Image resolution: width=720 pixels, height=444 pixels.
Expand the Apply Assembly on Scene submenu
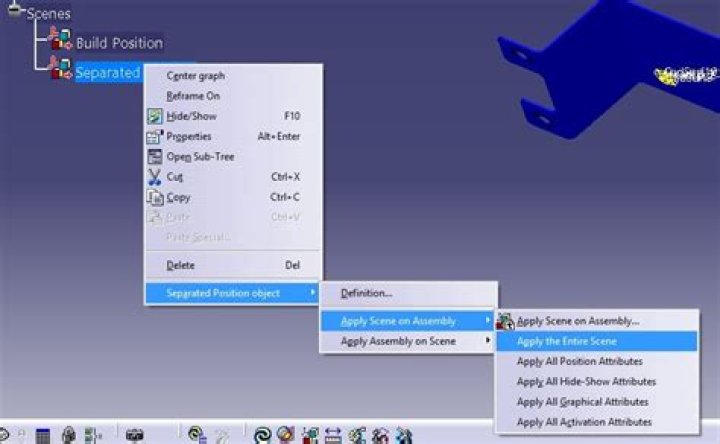click(x=407, y=341)
